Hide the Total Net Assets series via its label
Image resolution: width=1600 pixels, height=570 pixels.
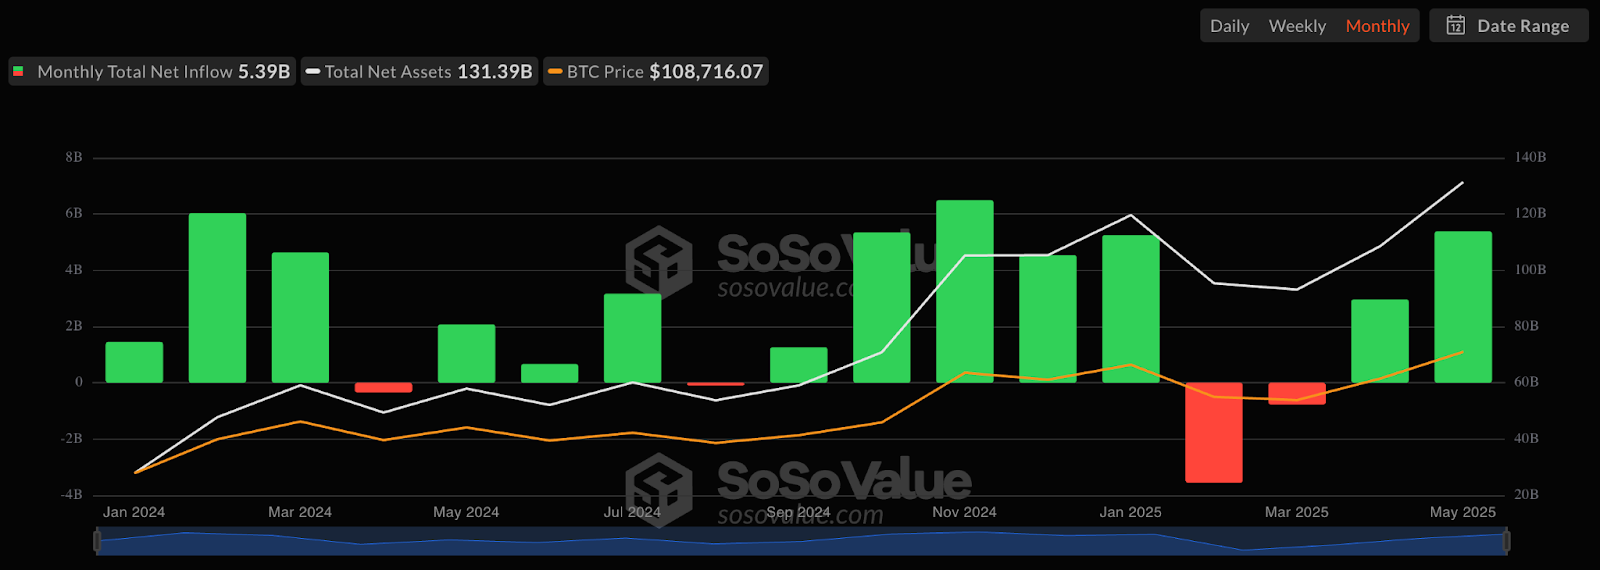point(388,72)
